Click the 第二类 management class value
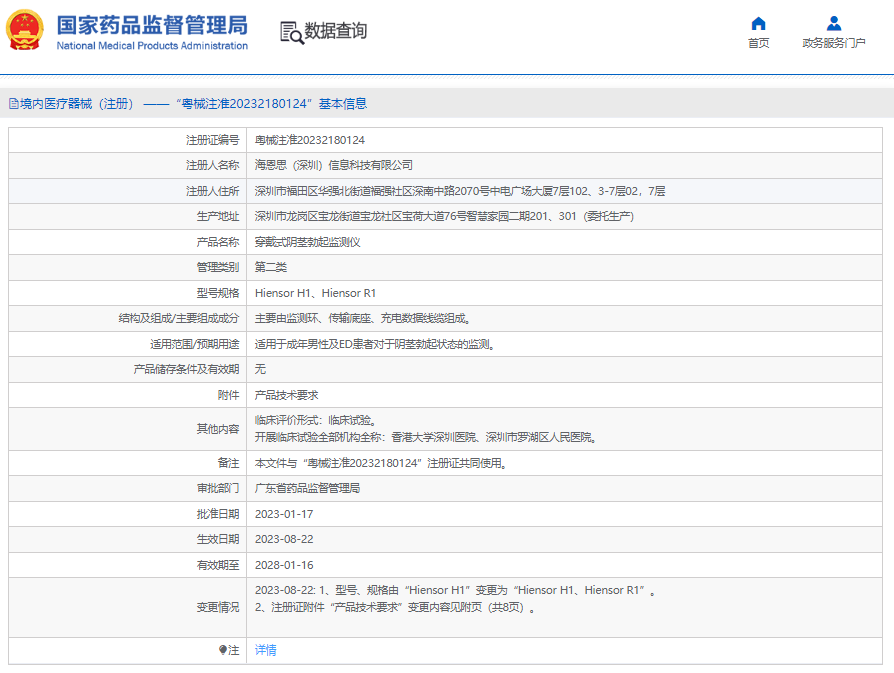 [x=270, y=267]
